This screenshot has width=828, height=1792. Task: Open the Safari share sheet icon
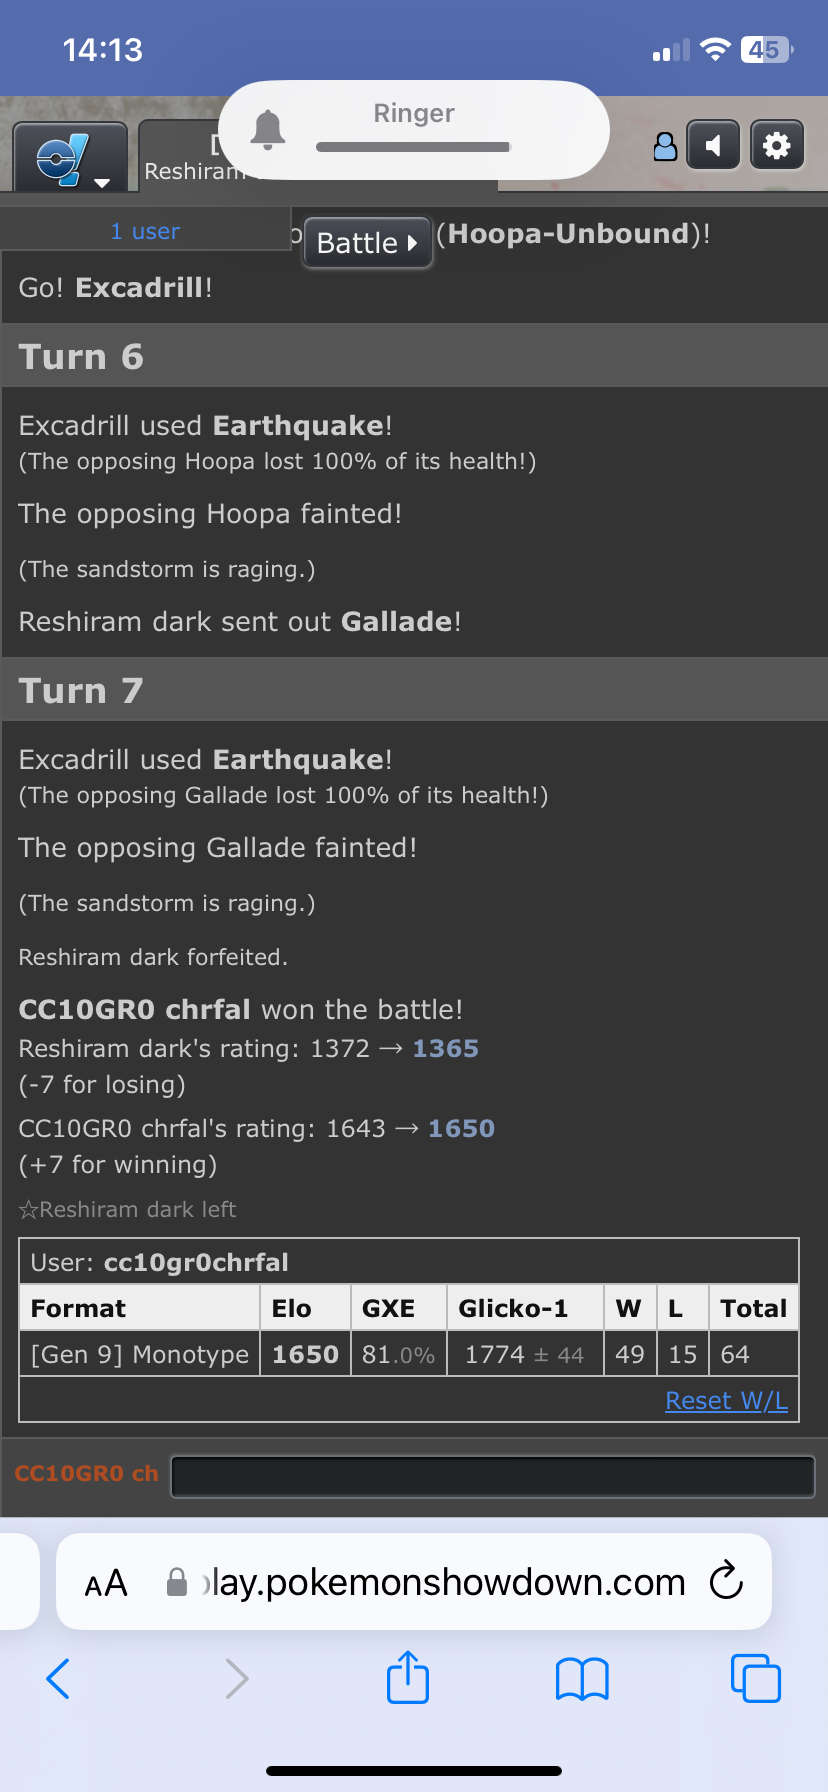tap(408, 1677)
